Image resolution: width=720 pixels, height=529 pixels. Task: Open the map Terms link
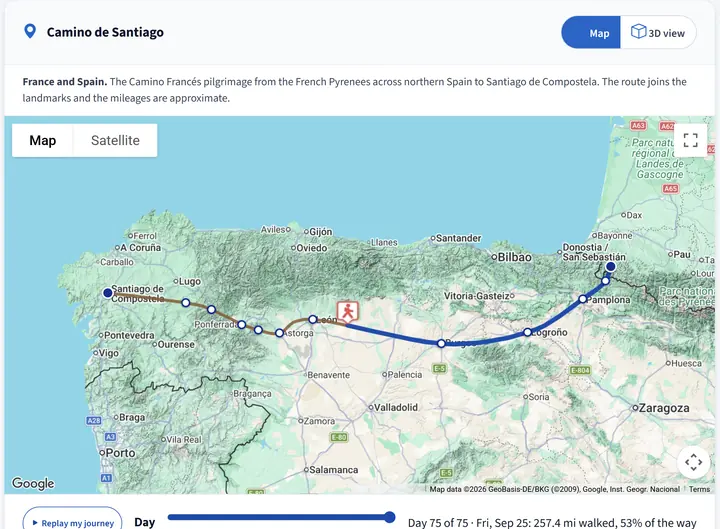699,489
